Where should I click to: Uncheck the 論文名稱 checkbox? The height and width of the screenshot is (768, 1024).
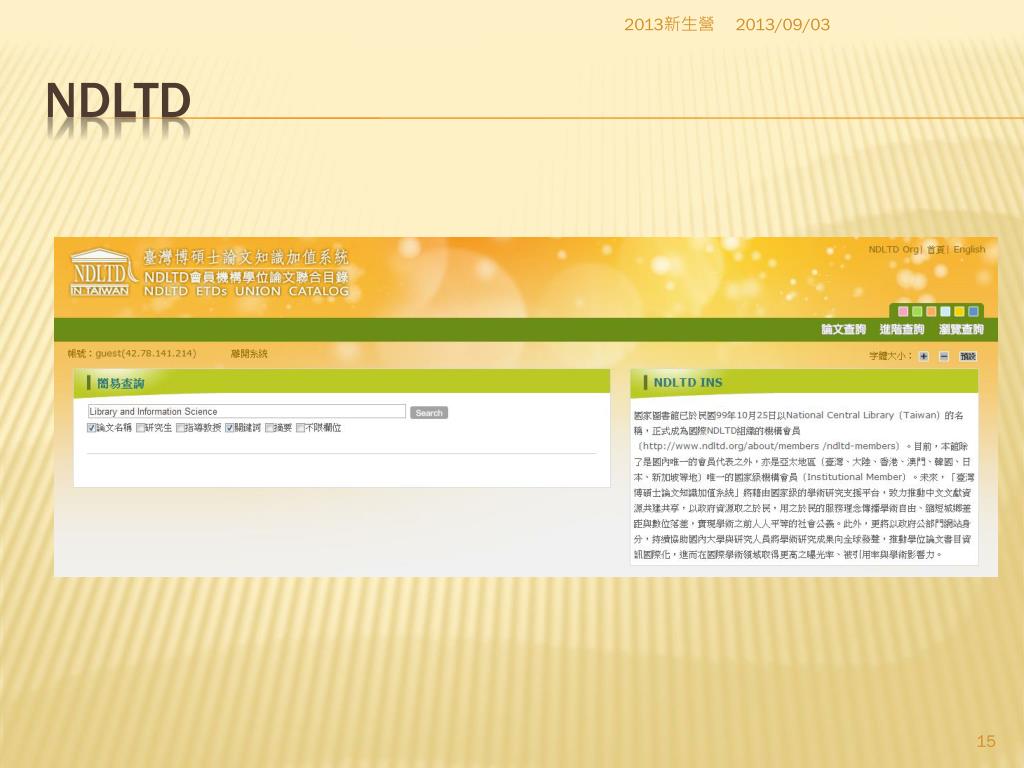[91, 428]
